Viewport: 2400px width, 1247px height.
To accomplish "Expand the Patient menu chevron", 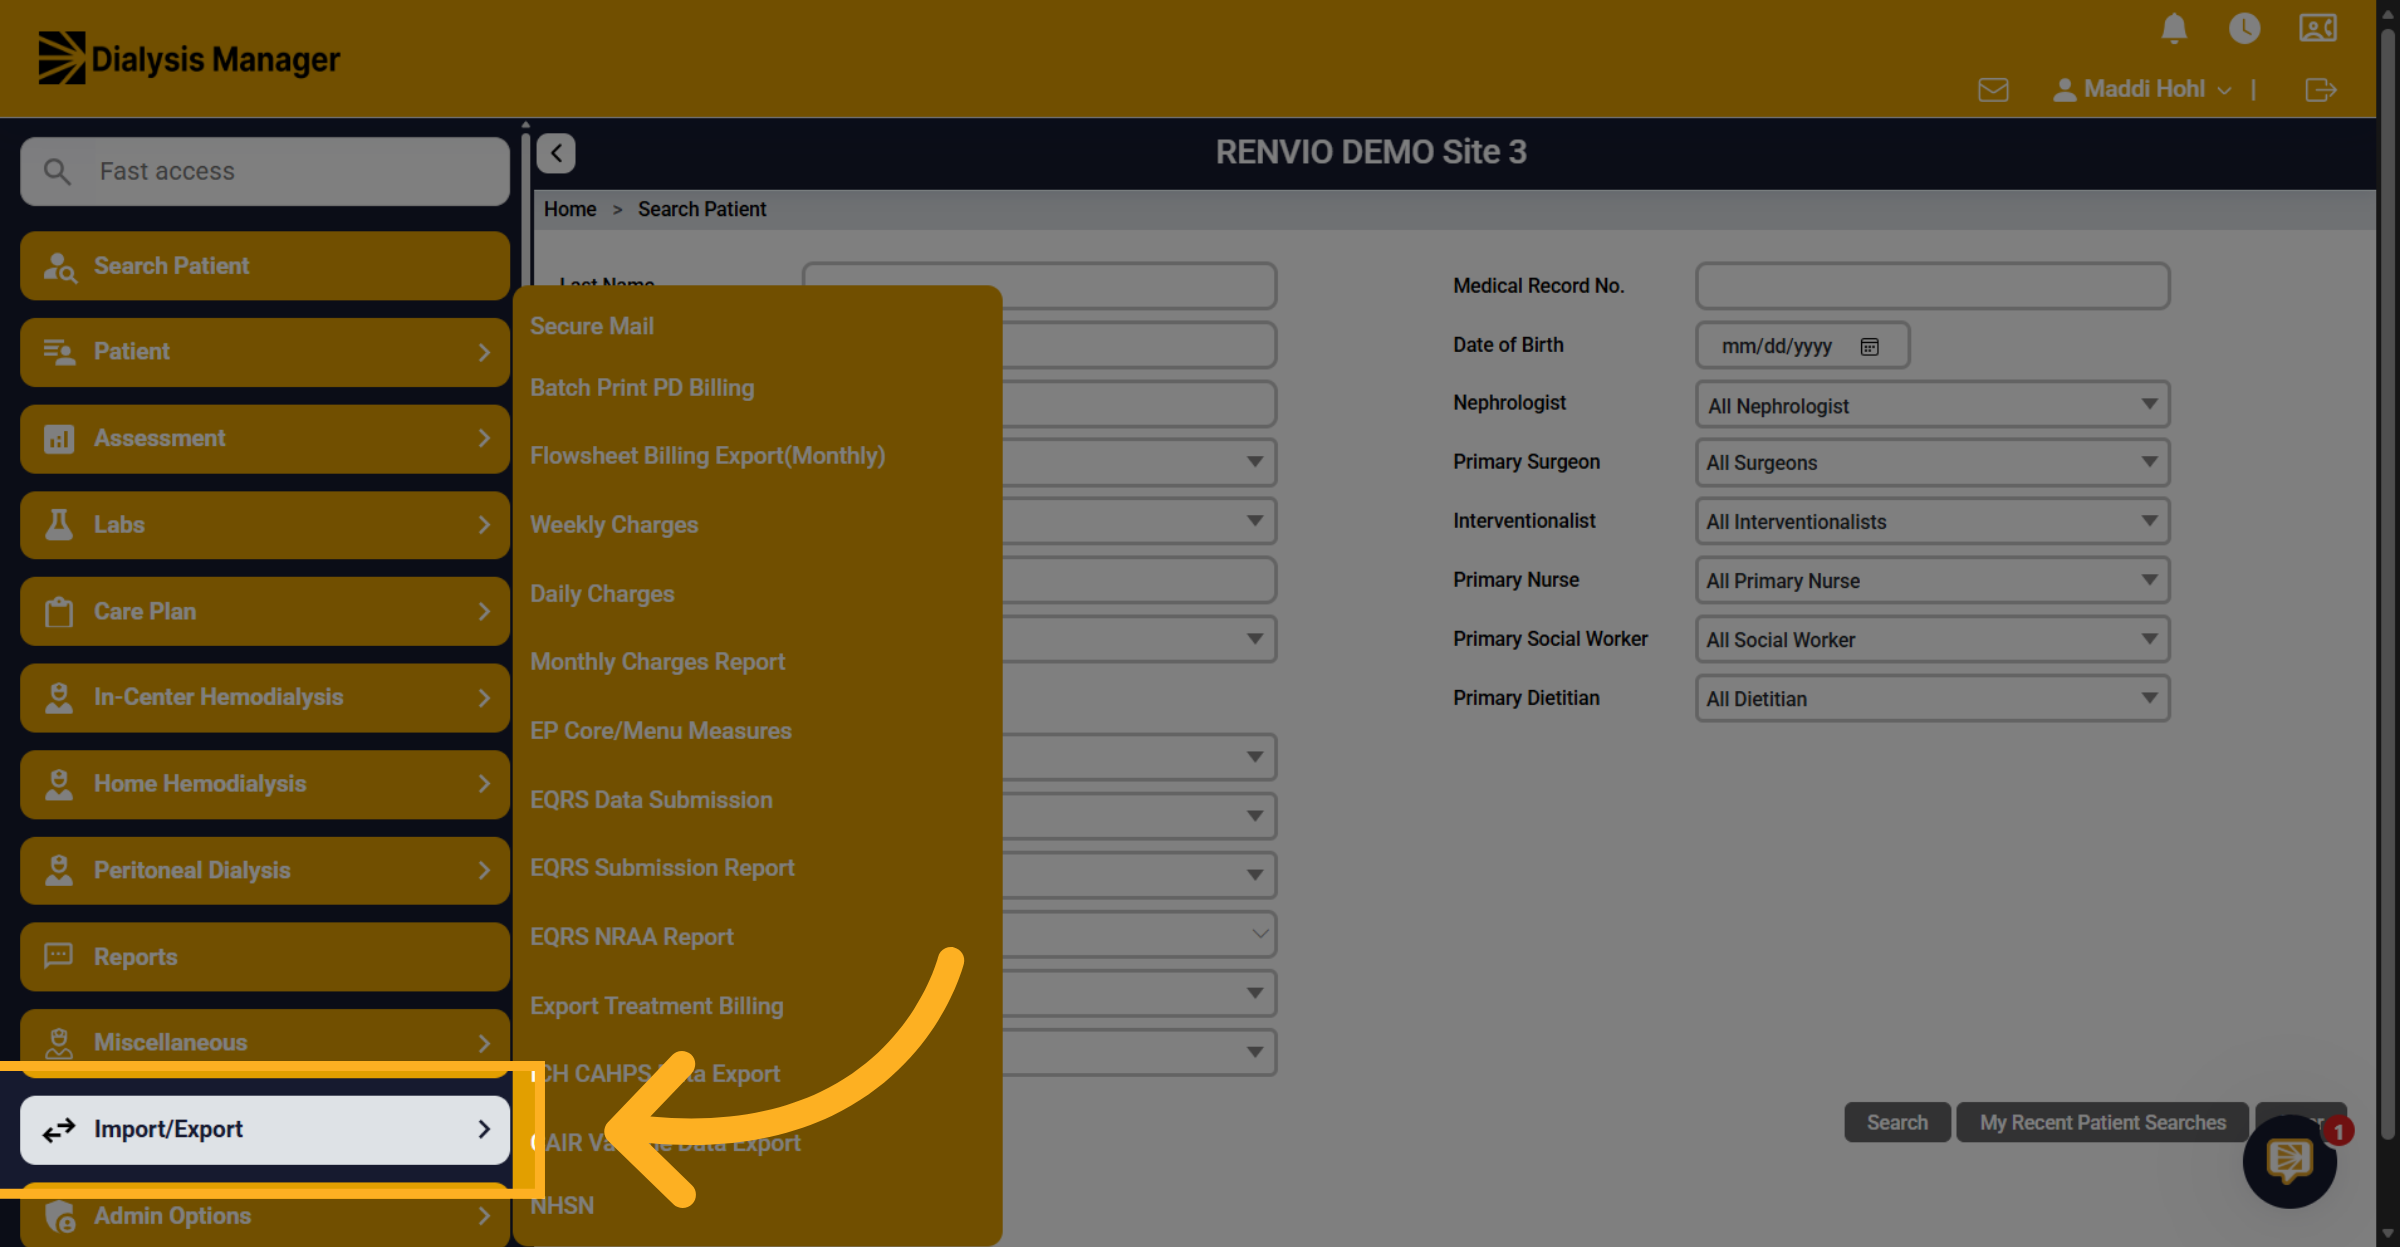I will tap(484, 352).
